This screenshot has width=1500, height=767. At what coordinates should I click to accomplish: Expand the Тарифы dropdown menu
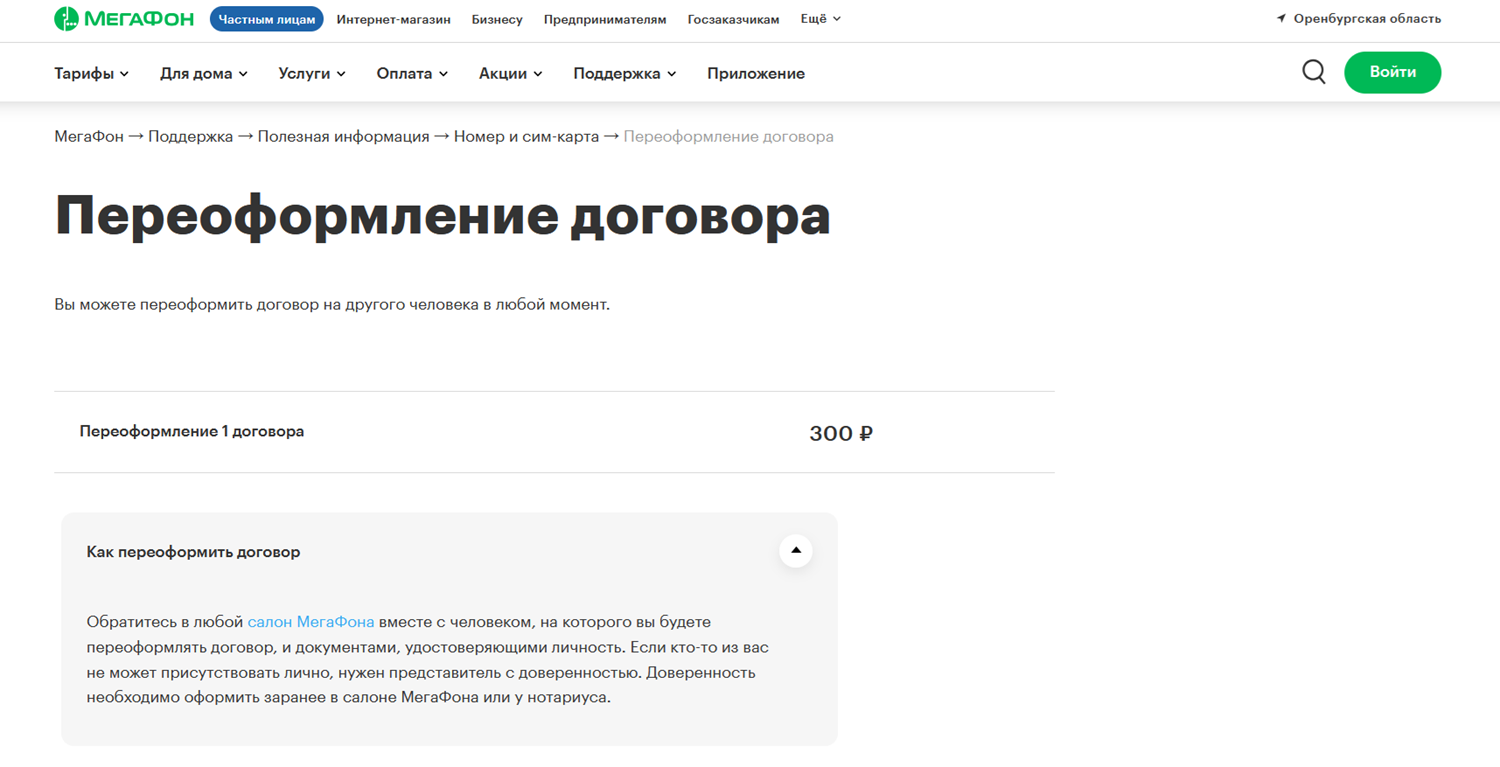pyautogui.click(x=91, y=73)
